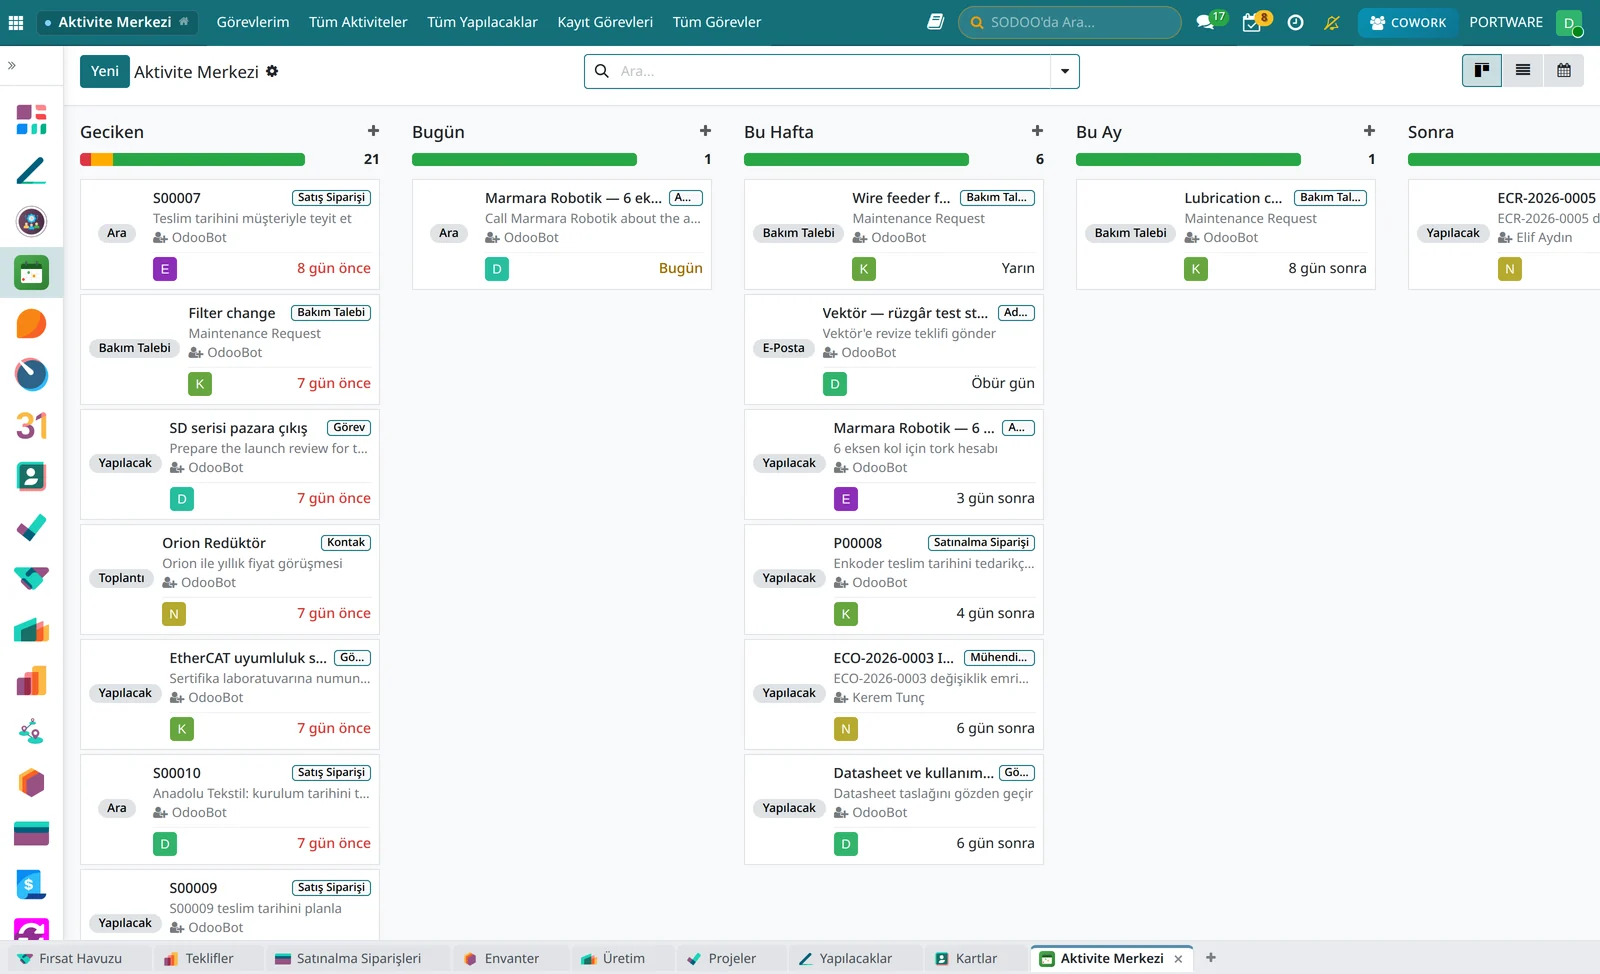Screen dimensions: 1600x974
Task: Open the user avatar D menu
Action: [x=1569, y=22]
